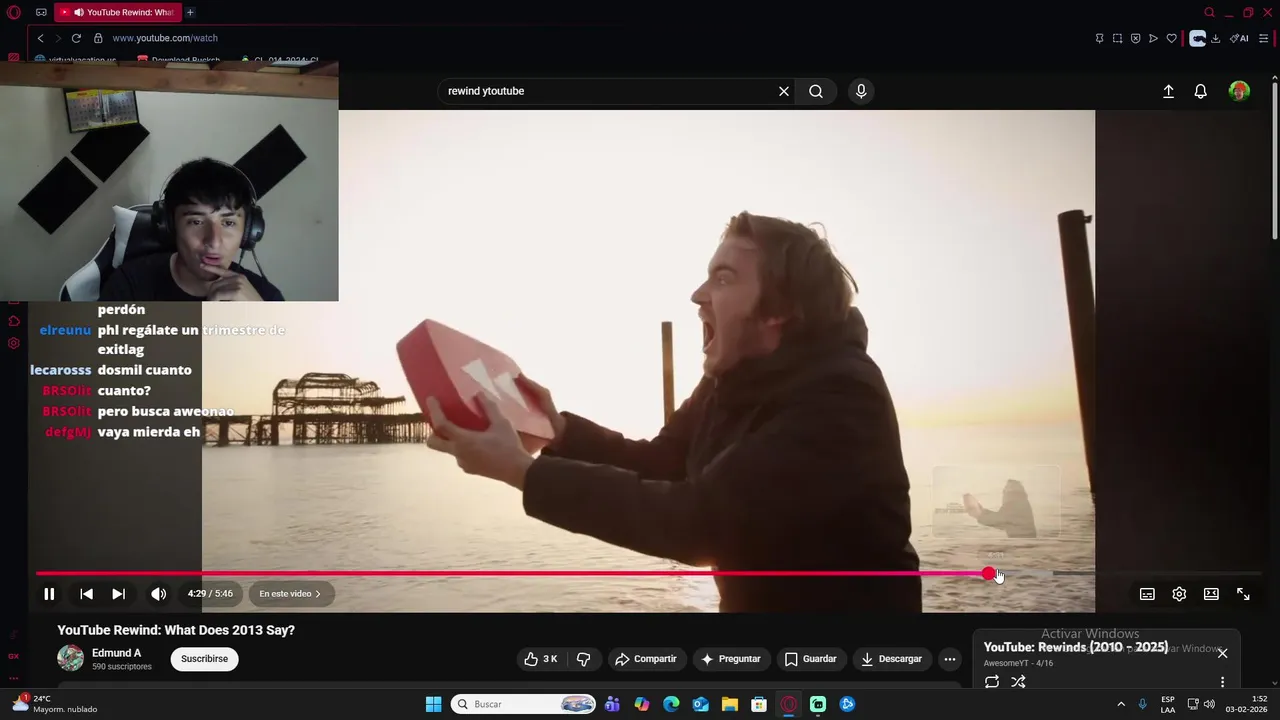The image size is (1280, 720).
Task: Open Opera easy setup menu
Action: (x=1263, y=38)
